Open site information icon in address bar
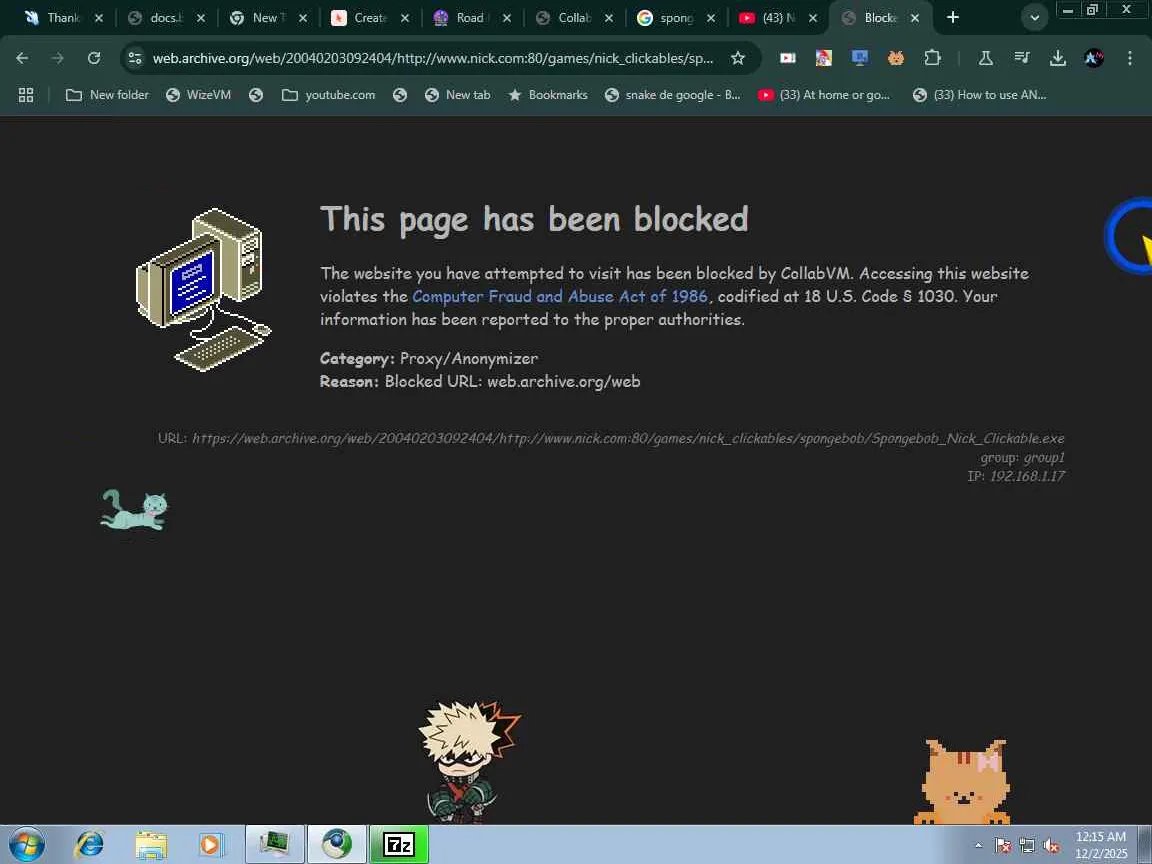Screen dimensions: 1152x864 click(134, 58)
